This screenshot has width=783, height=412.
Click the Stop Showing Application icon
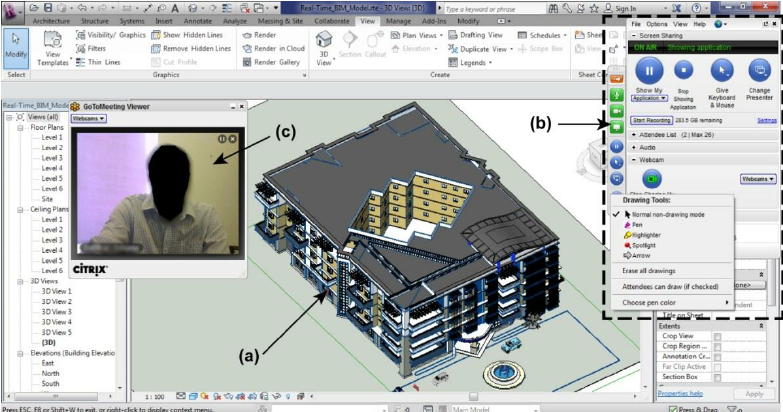click(x=683, y=70)
